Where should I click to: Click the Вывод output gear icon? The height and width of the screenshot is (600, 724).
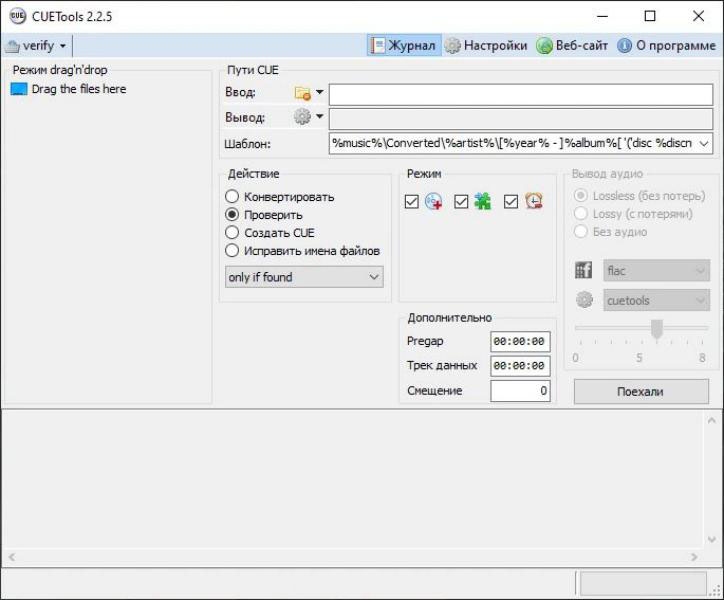302,116
